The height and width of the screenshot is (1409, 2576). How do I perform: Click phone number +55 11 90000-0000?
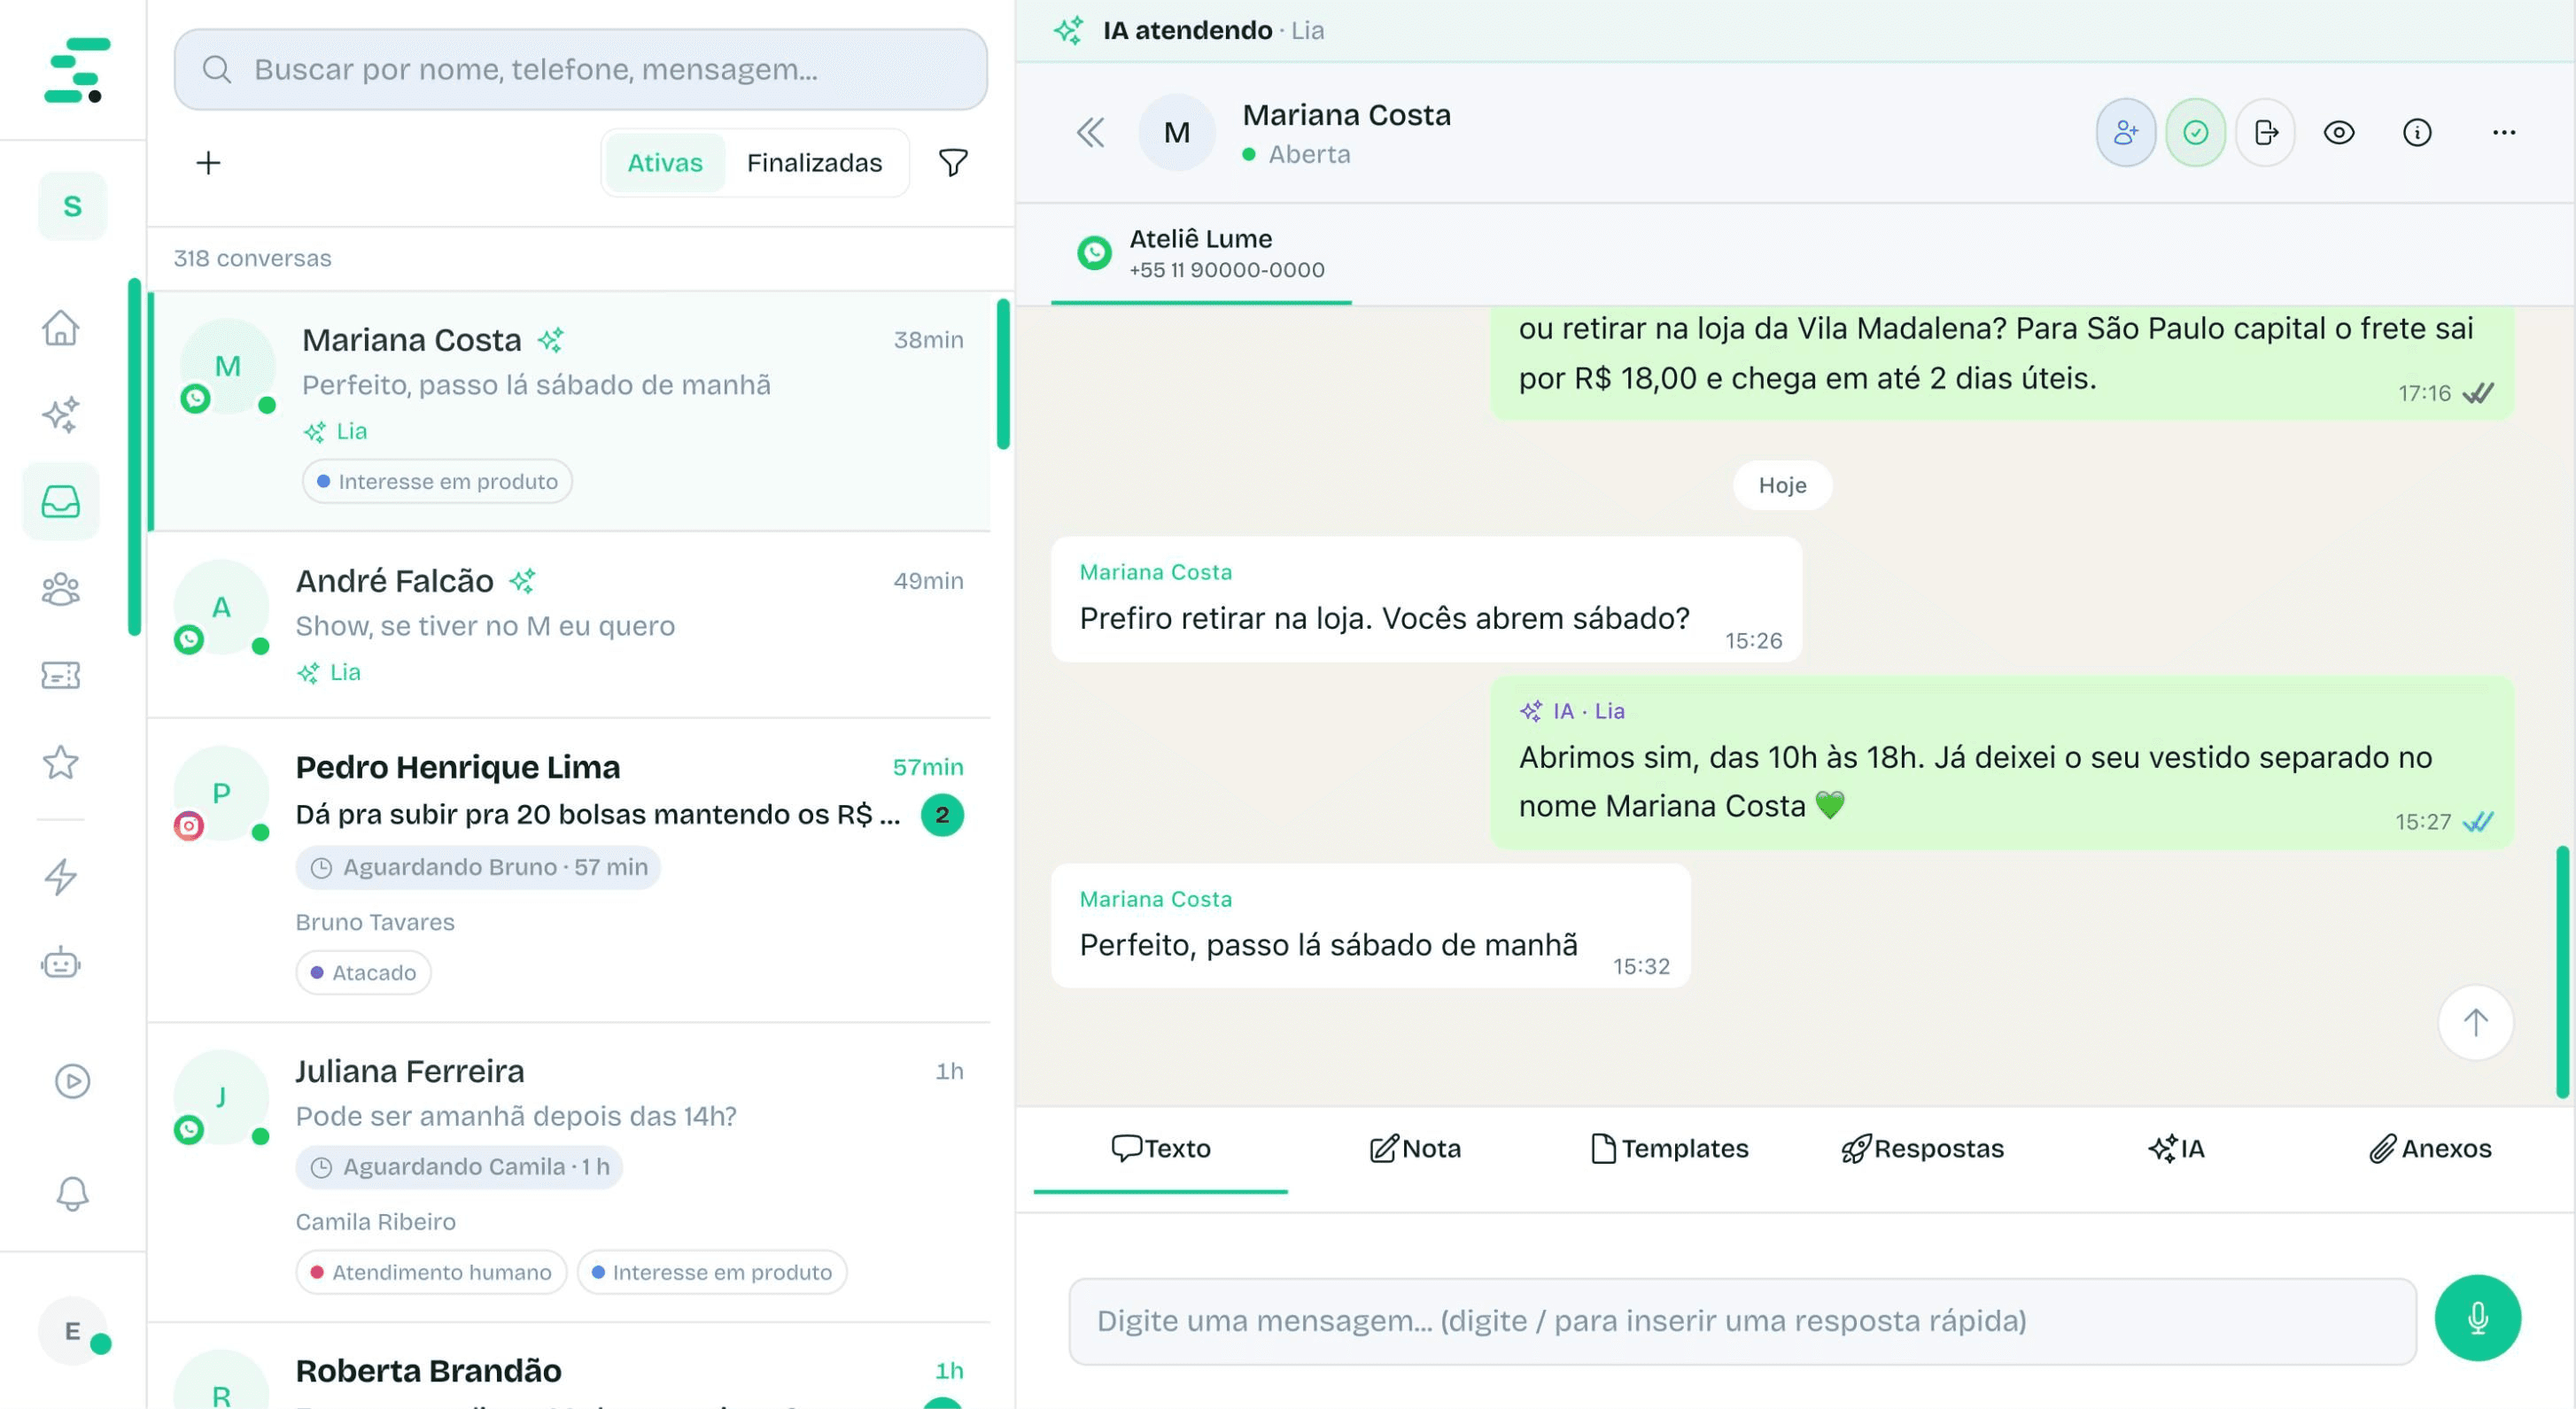pos(1227,270)
